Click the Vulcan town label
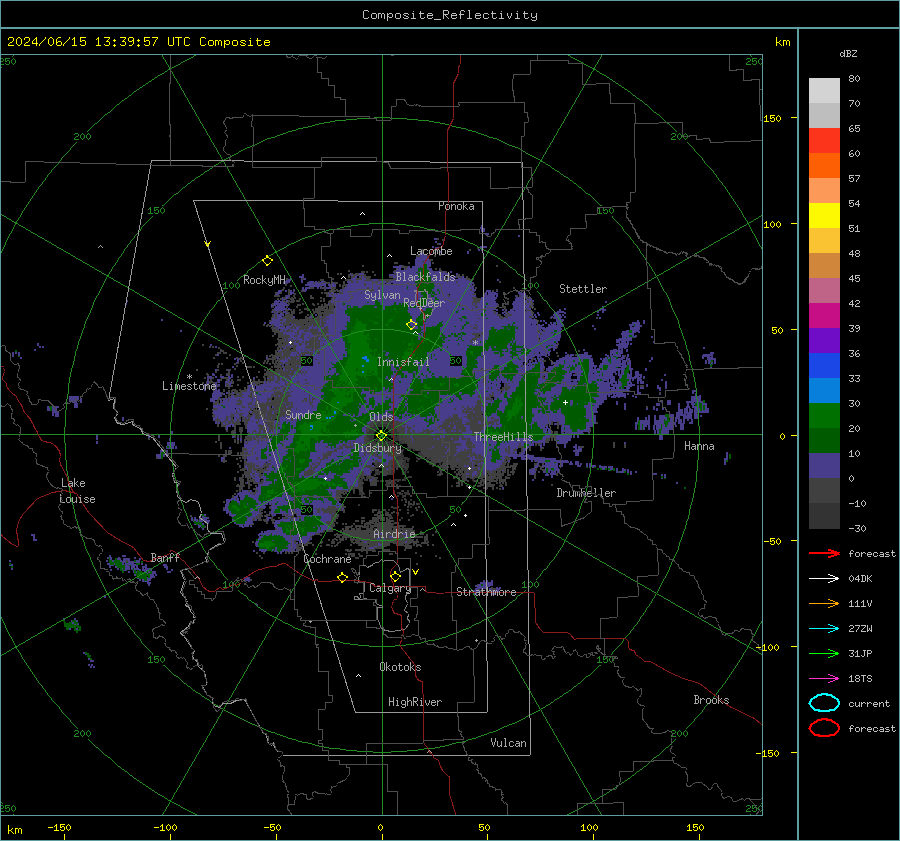This screenshot has height=841, width=900. click(x=509, y=743)
